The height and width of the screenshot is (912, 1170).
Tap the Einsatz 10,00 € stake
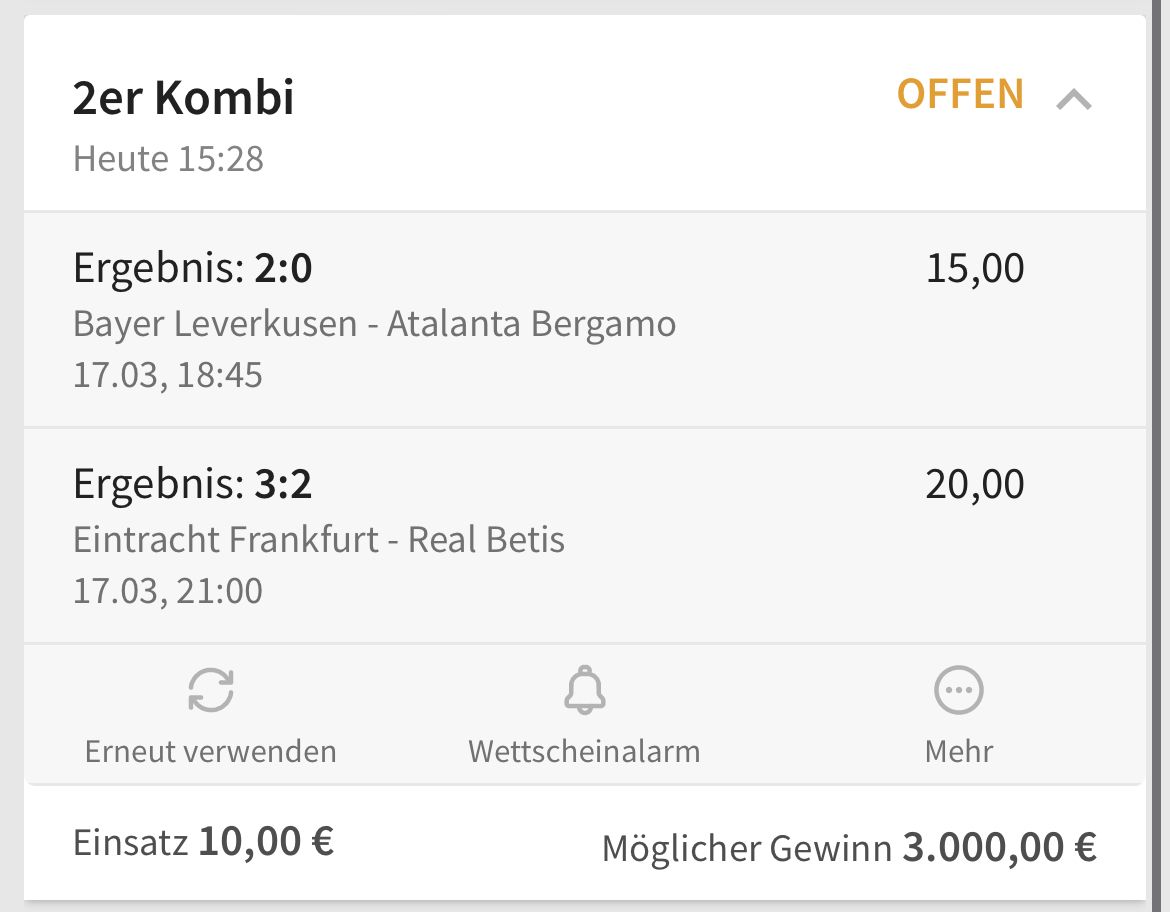click(203, 842)
